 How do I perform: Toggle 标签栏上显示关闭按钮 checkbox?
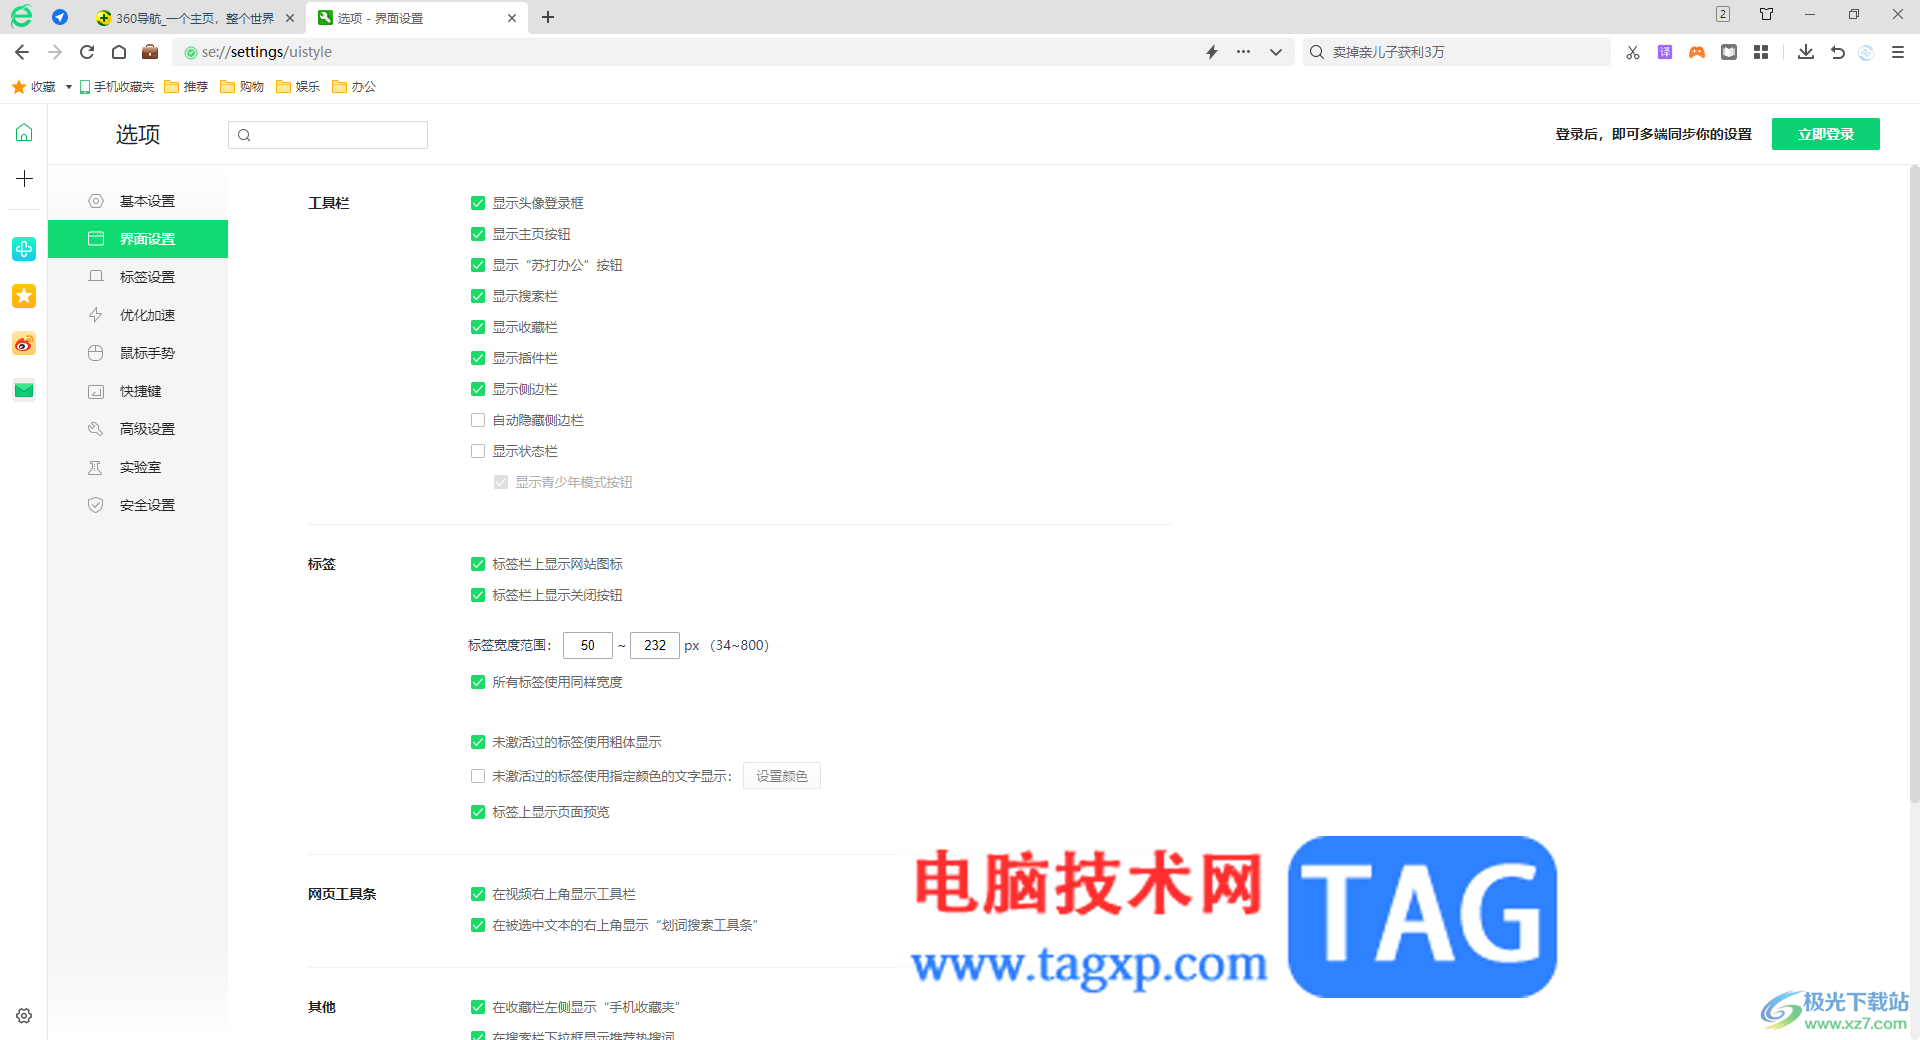478,595
